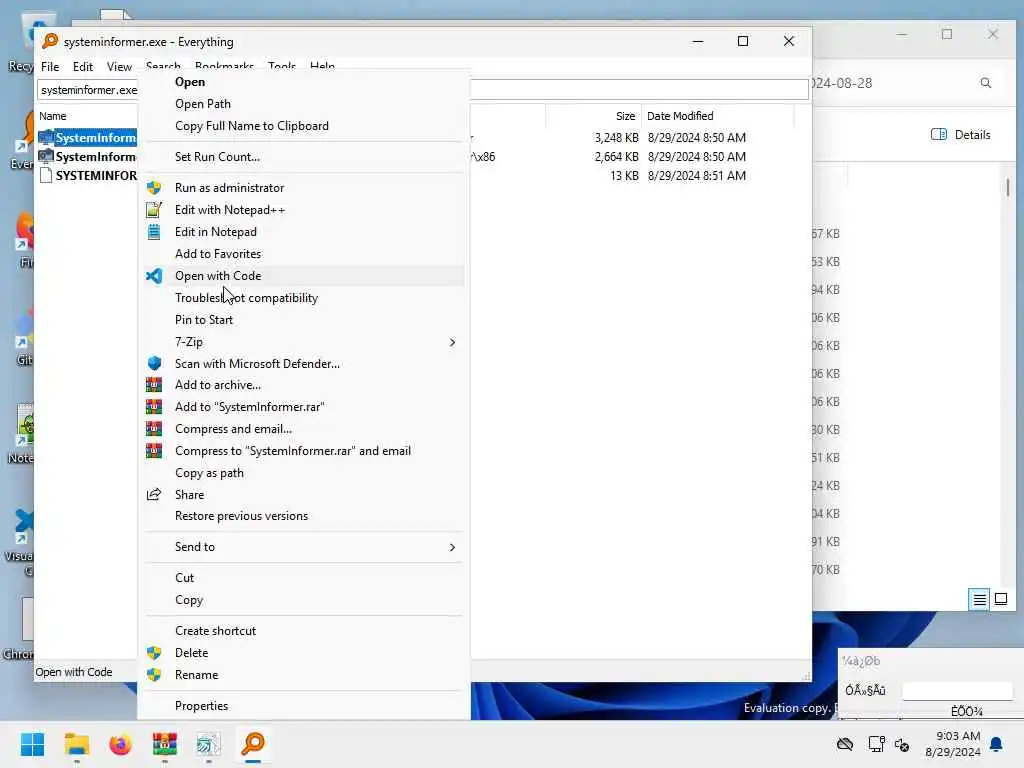Switch Explorer to details list view icon

coord(979,599)
